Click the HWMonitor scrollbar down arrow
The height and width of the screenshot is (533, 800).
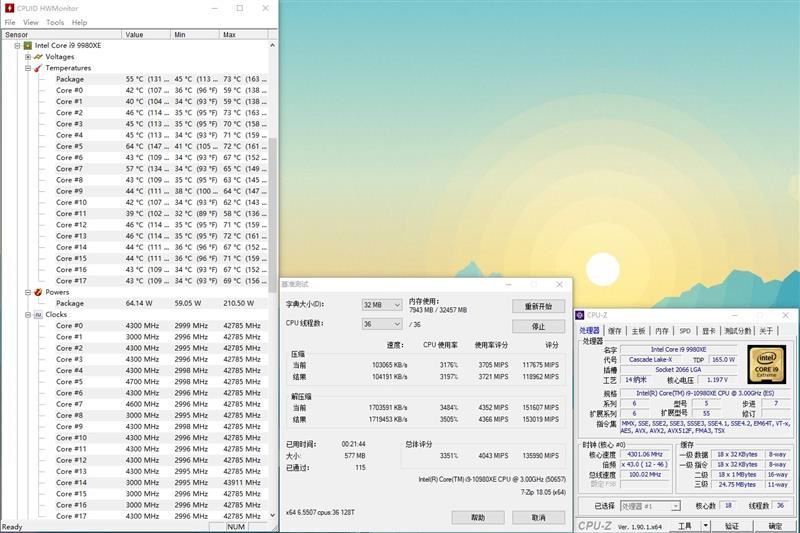click(272, 515)
